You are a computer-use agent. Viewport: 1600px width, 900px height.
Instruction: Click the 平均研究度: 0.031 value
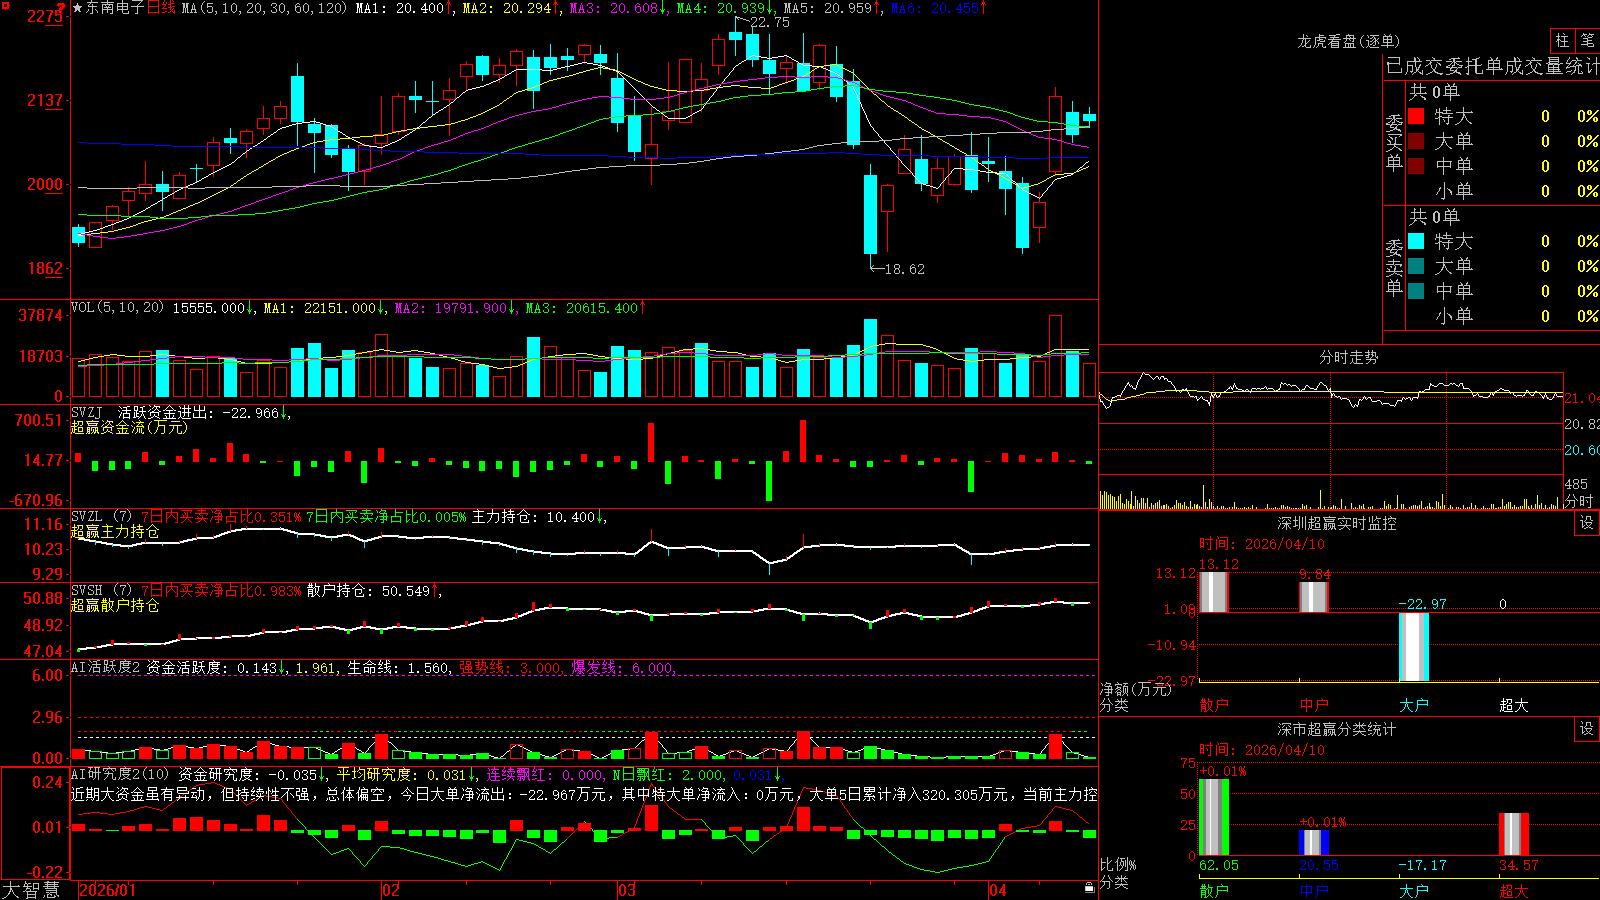[406, 775]
